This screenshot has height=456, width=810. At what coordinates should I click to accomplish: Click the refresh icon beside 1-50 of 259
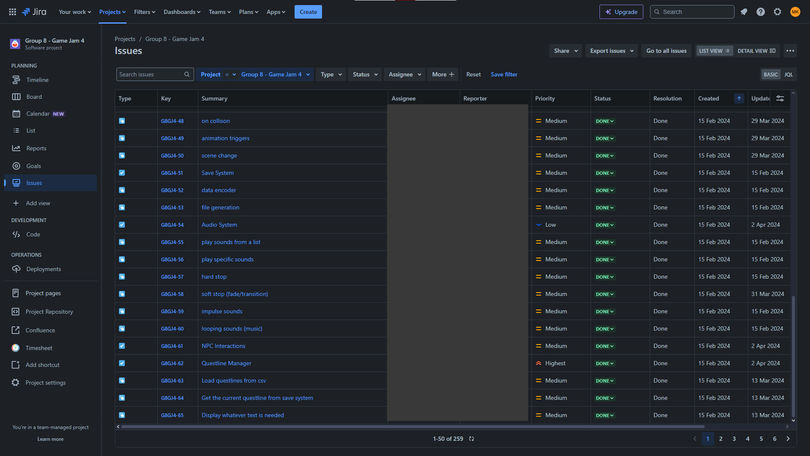tap(472, 439)
